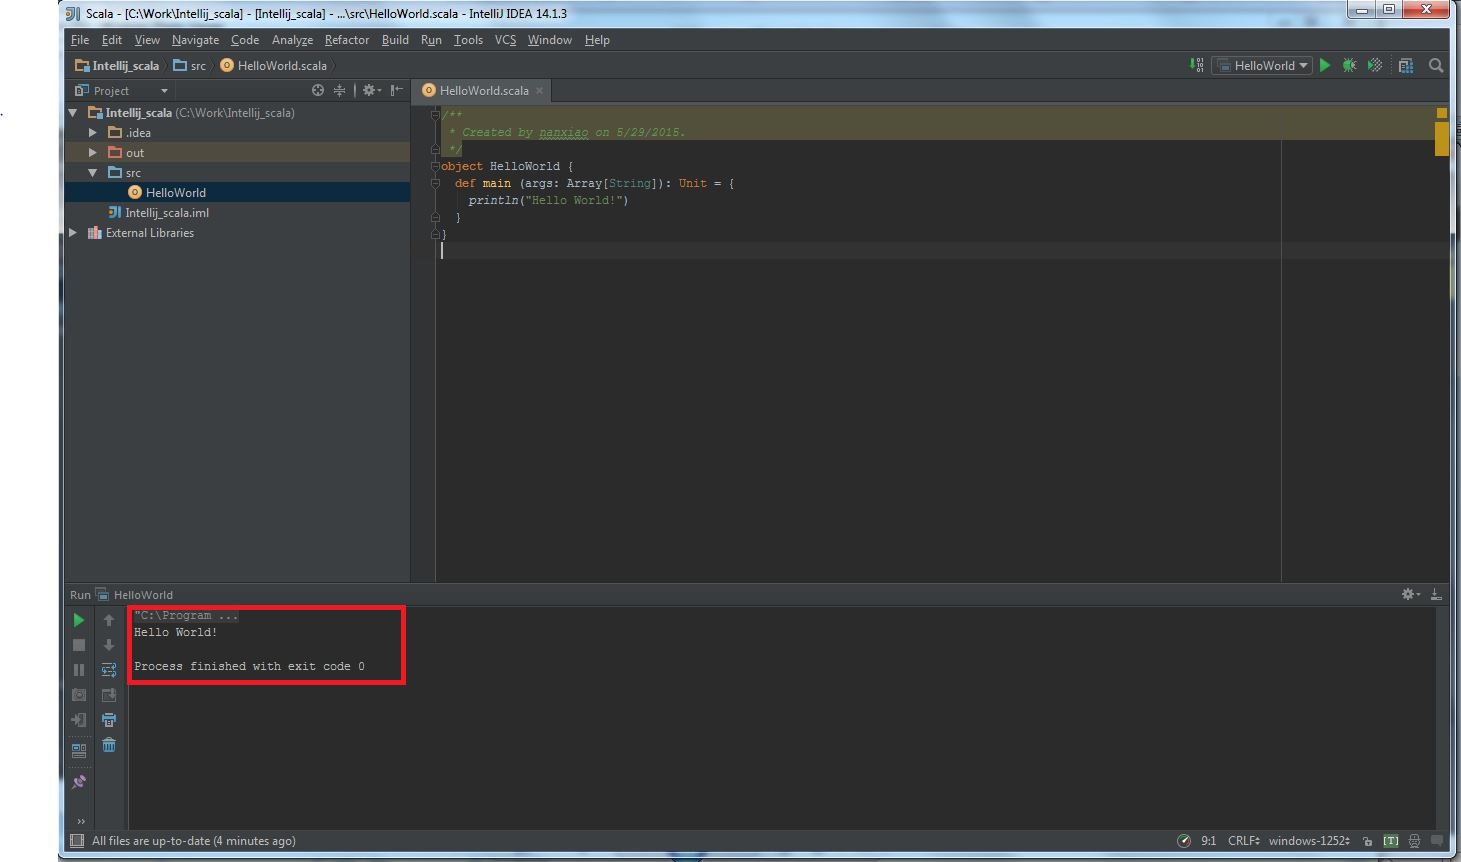Click the Restore Layout icon
Viewport: 1461px width, 862px height.
(79, 749)
